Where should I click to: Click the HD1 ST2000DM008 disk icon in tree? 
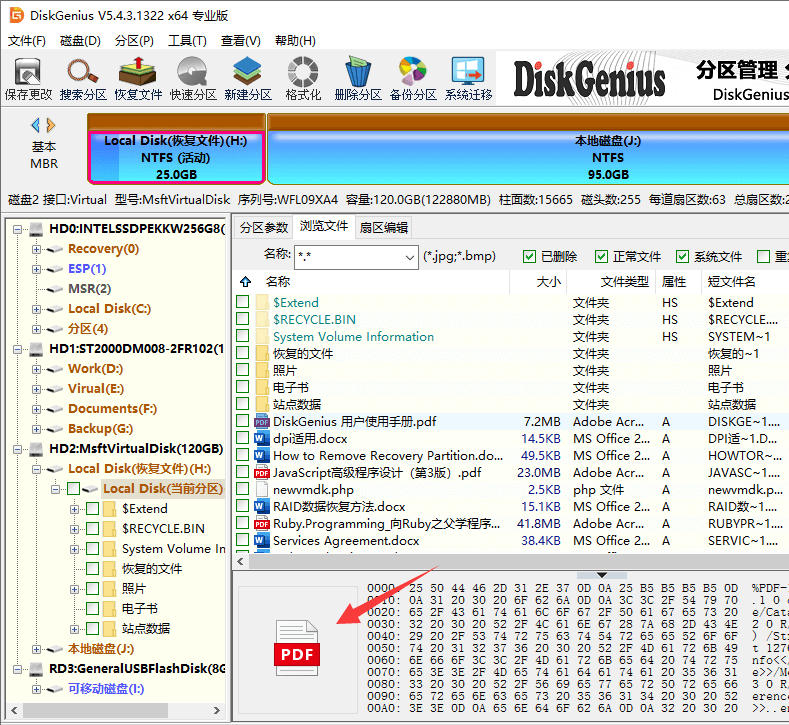pyautogui.click(x=36, y=349)
